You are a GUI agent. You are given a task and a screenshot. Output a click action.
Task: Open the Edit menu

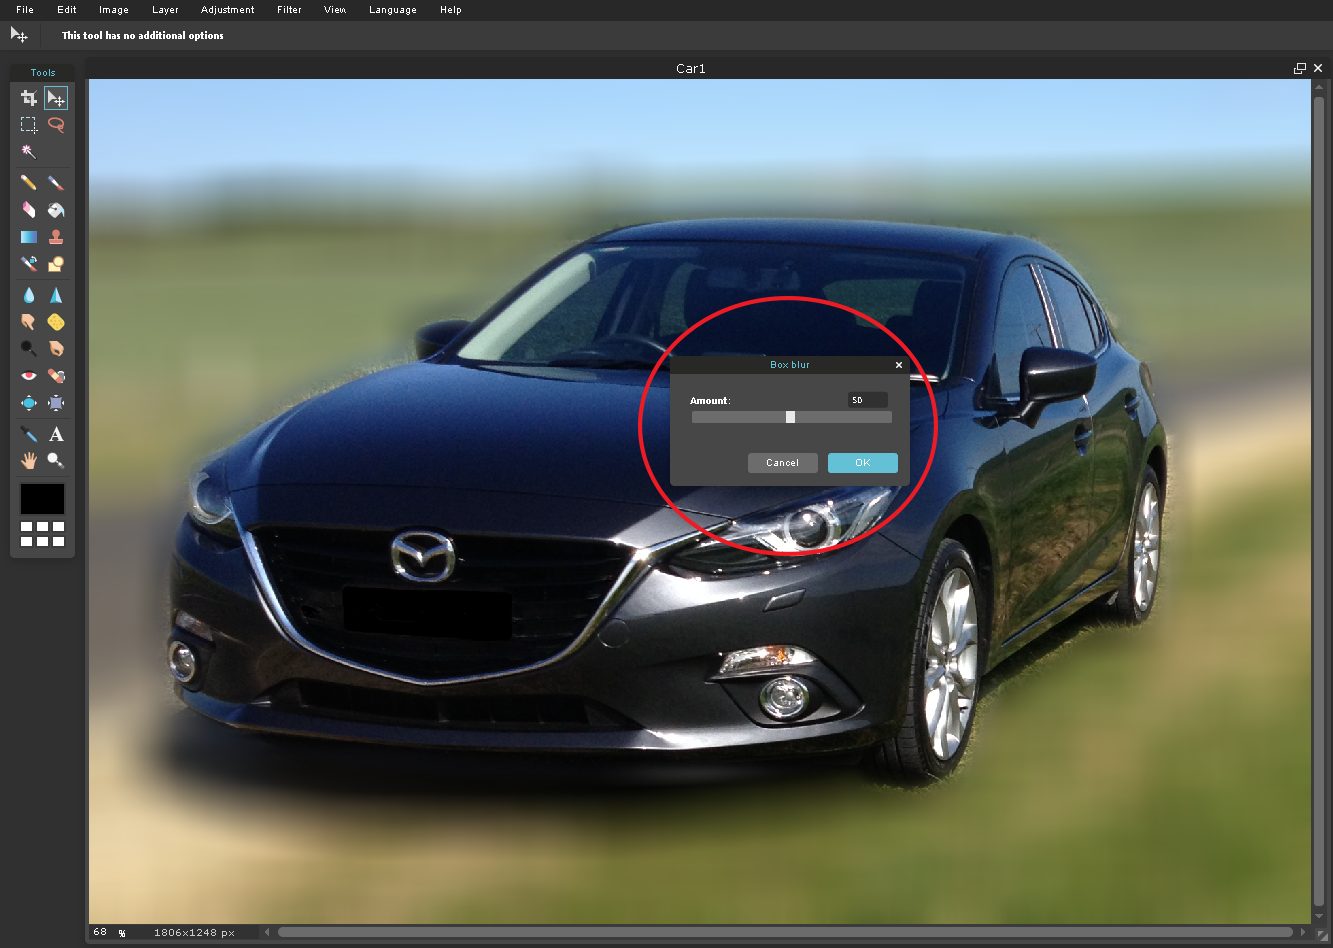tap(67, 10)
